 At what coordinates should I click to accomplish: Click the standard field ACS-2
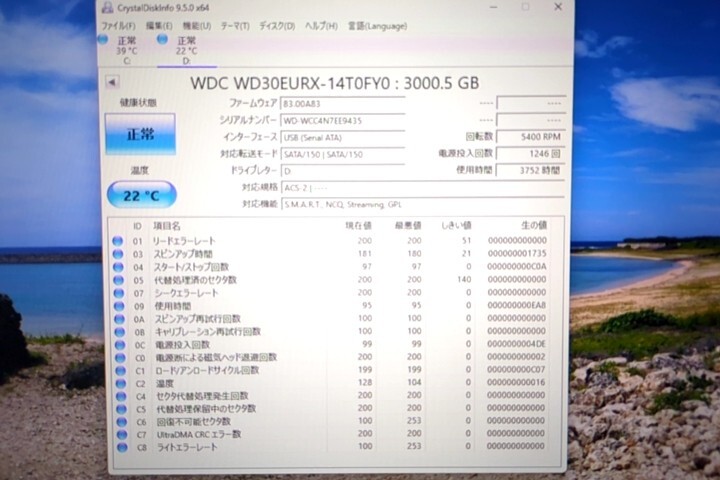point(422,187)
